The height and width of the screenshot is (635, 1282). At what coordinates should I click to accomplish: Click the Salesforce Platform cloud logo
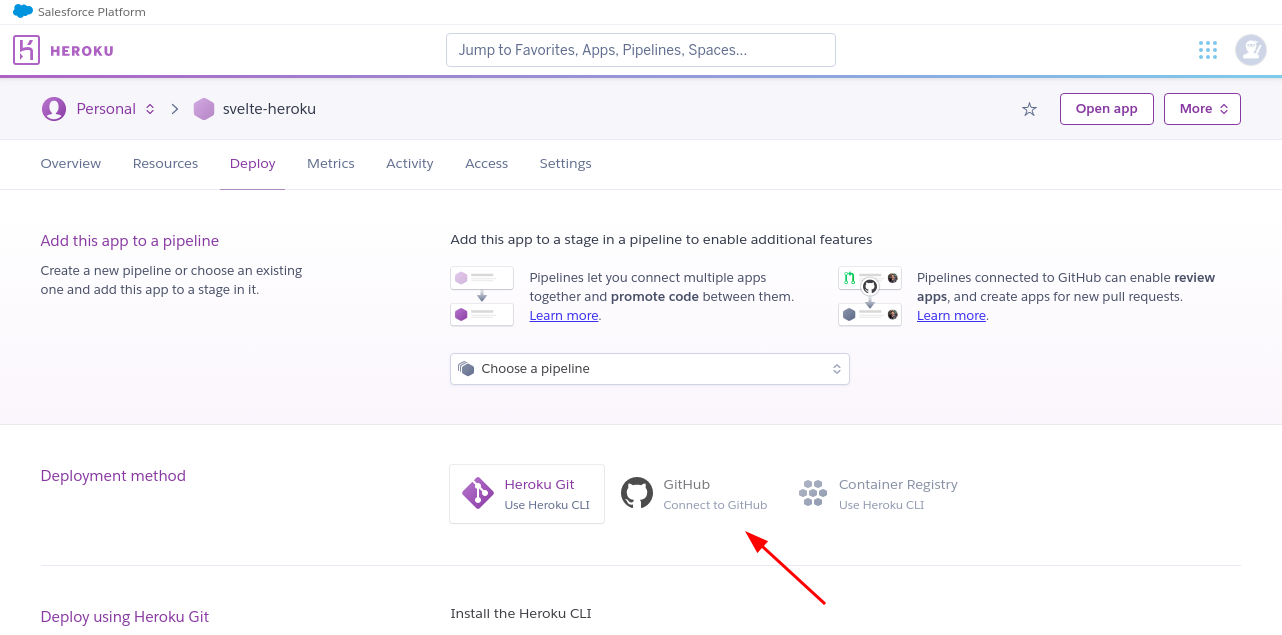tap(23, 12)
